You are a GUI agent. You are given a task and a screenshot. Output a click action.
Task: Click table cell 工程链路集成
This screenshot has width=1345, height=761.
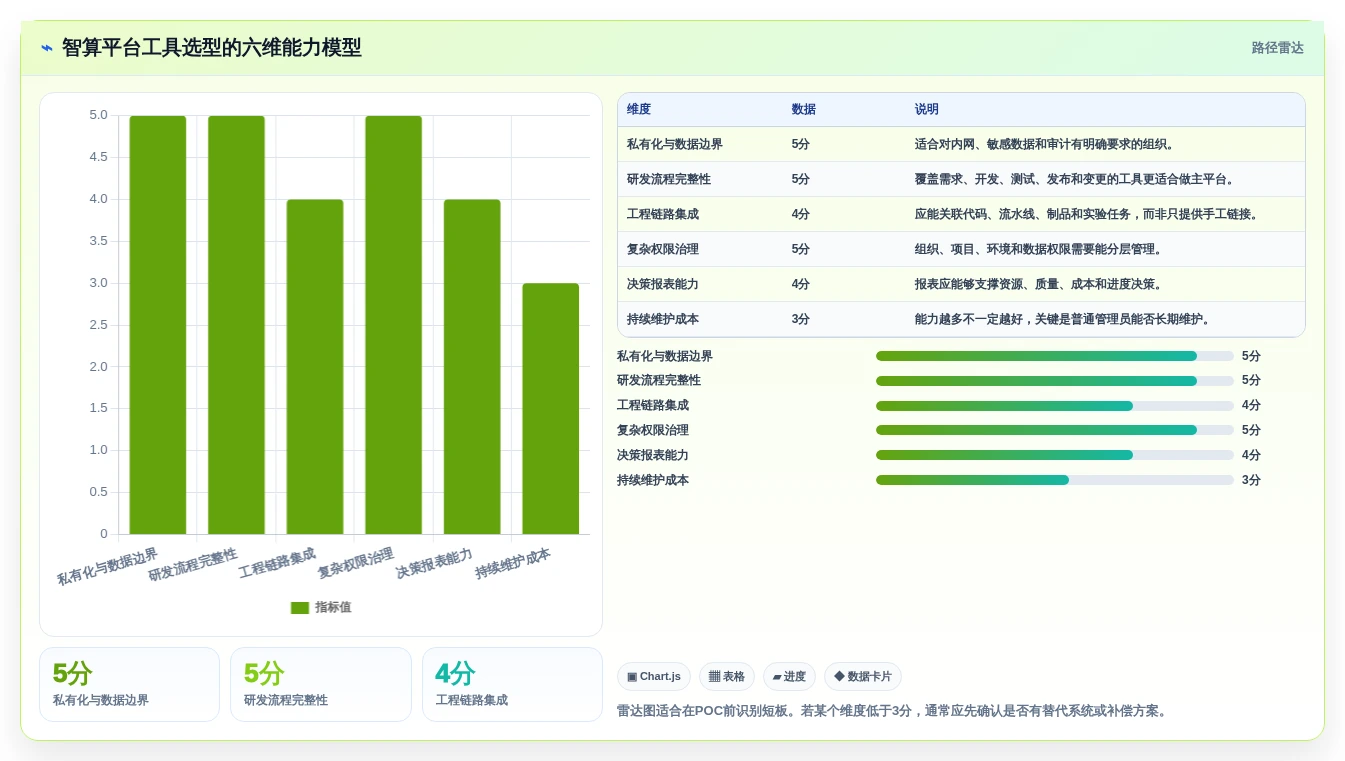click(x=663, y=214)
